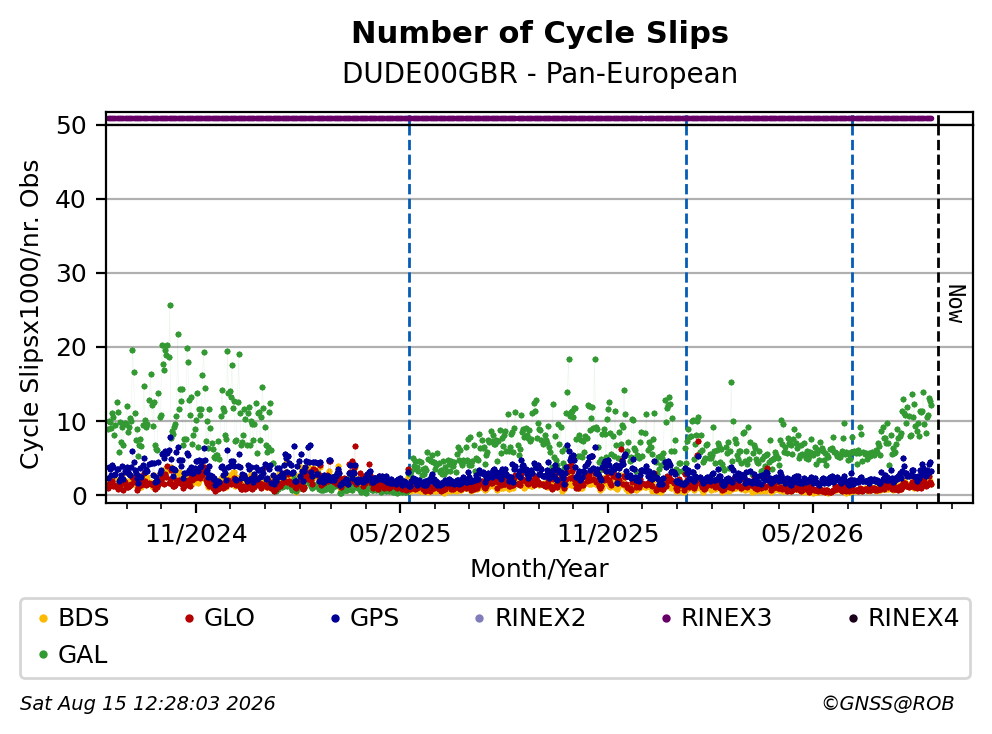Click the green GAL legend marker dot
Screen dimensions: 992x734
click(x=44, y=655)
